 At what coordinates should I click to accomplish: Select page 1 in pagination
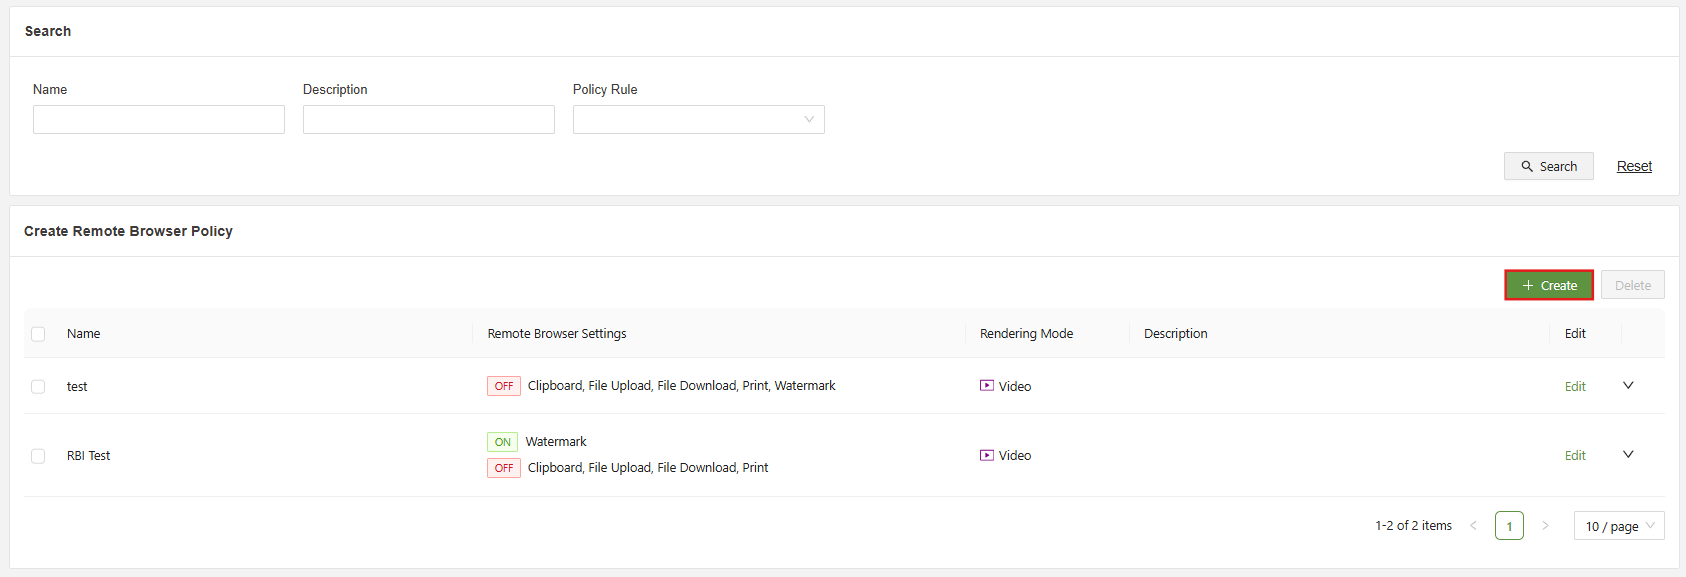1509,526
